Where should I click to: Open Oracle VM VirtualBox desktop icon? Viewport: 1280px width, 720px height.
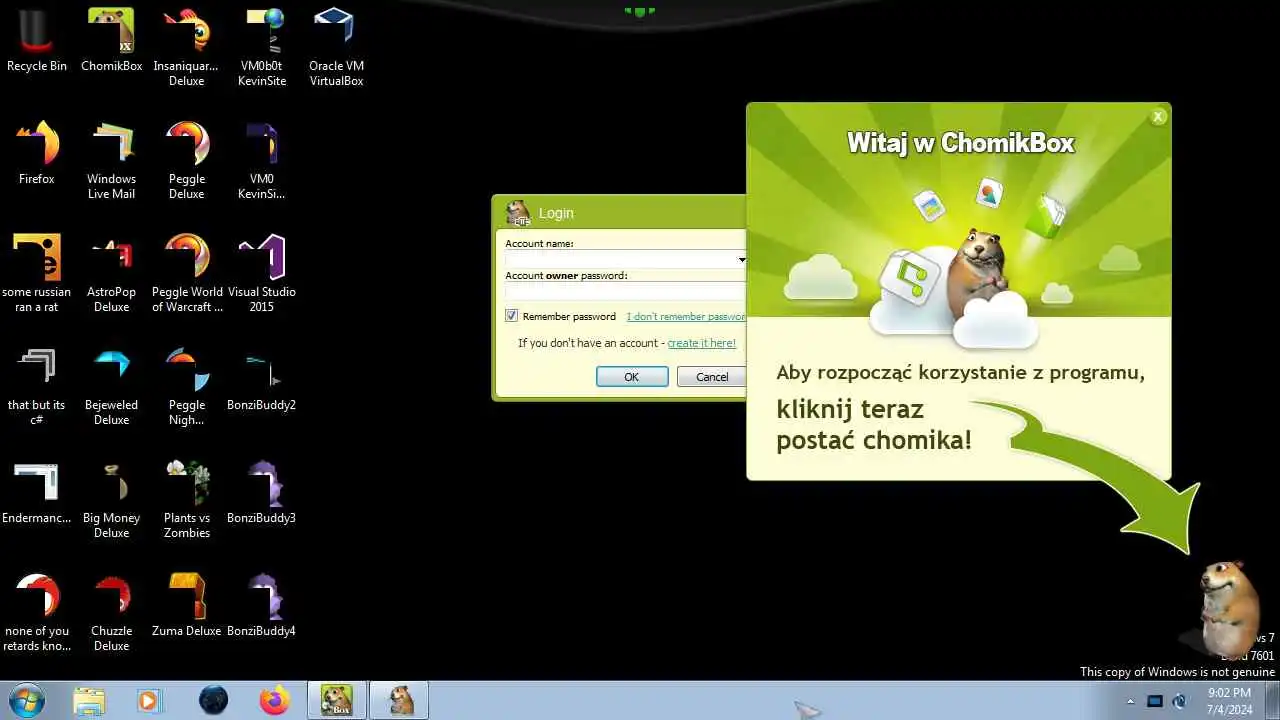[336, 48]
